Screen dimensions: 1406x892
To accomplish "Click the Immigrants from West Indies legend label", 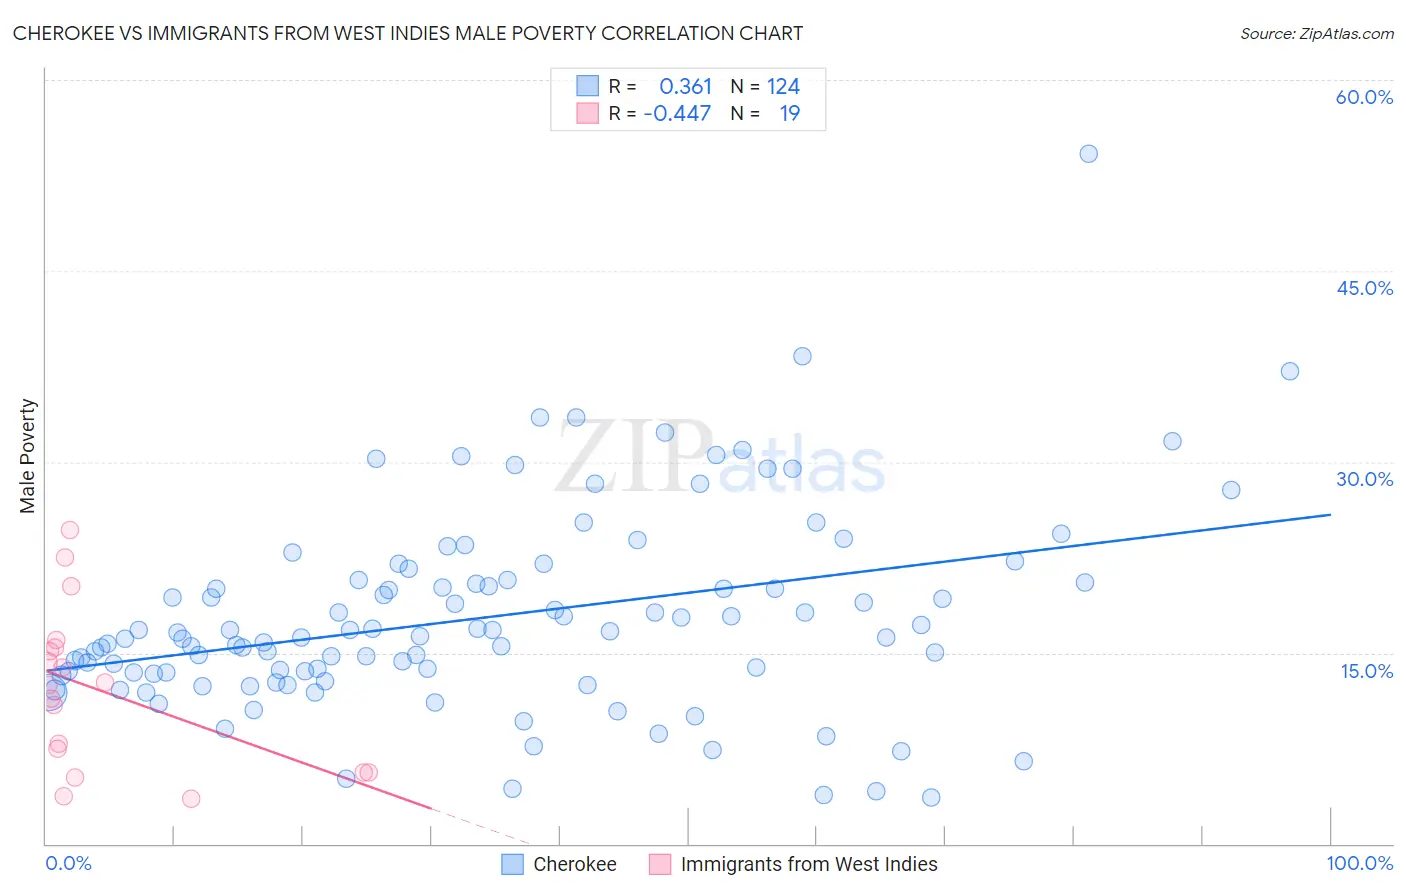I will [809, 865].
